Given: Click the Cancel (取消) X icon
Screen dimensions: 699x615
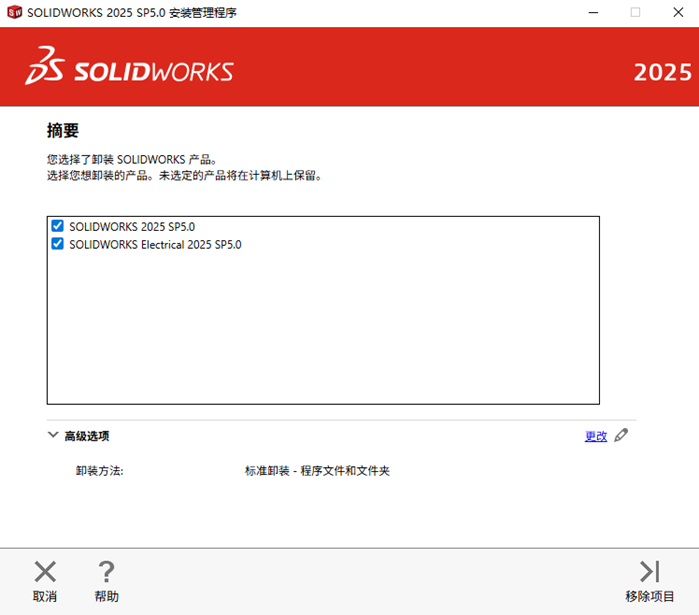Looking at the screenshot, I should coord(45,572).
